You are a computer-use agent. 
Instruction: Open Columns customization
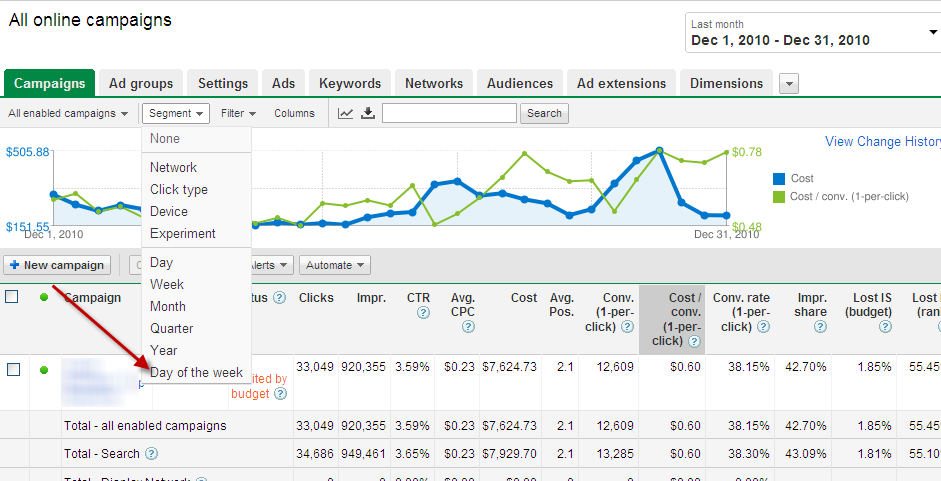(x=294, y=113)
